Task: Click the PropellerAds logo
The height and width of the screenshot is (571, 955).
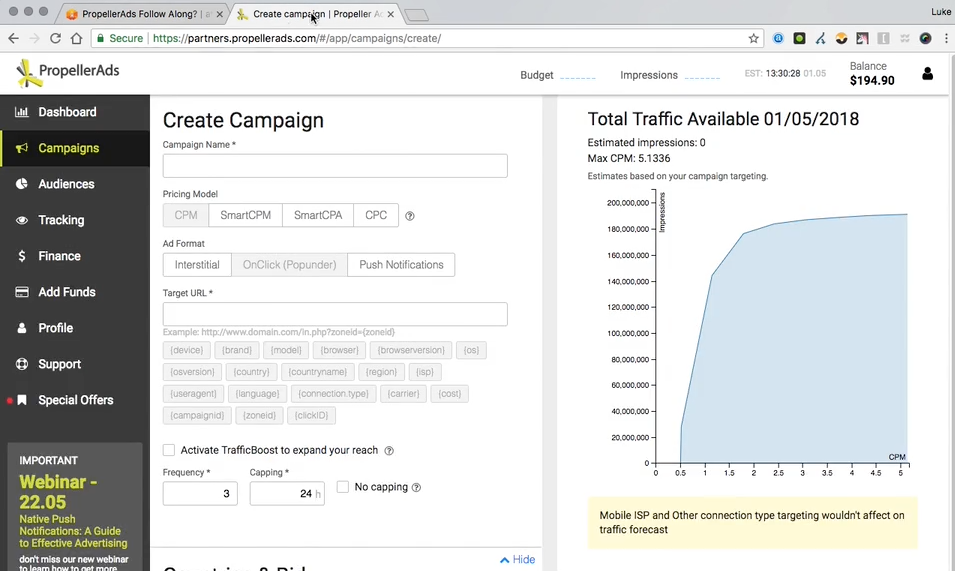Action: coord(68,73)
